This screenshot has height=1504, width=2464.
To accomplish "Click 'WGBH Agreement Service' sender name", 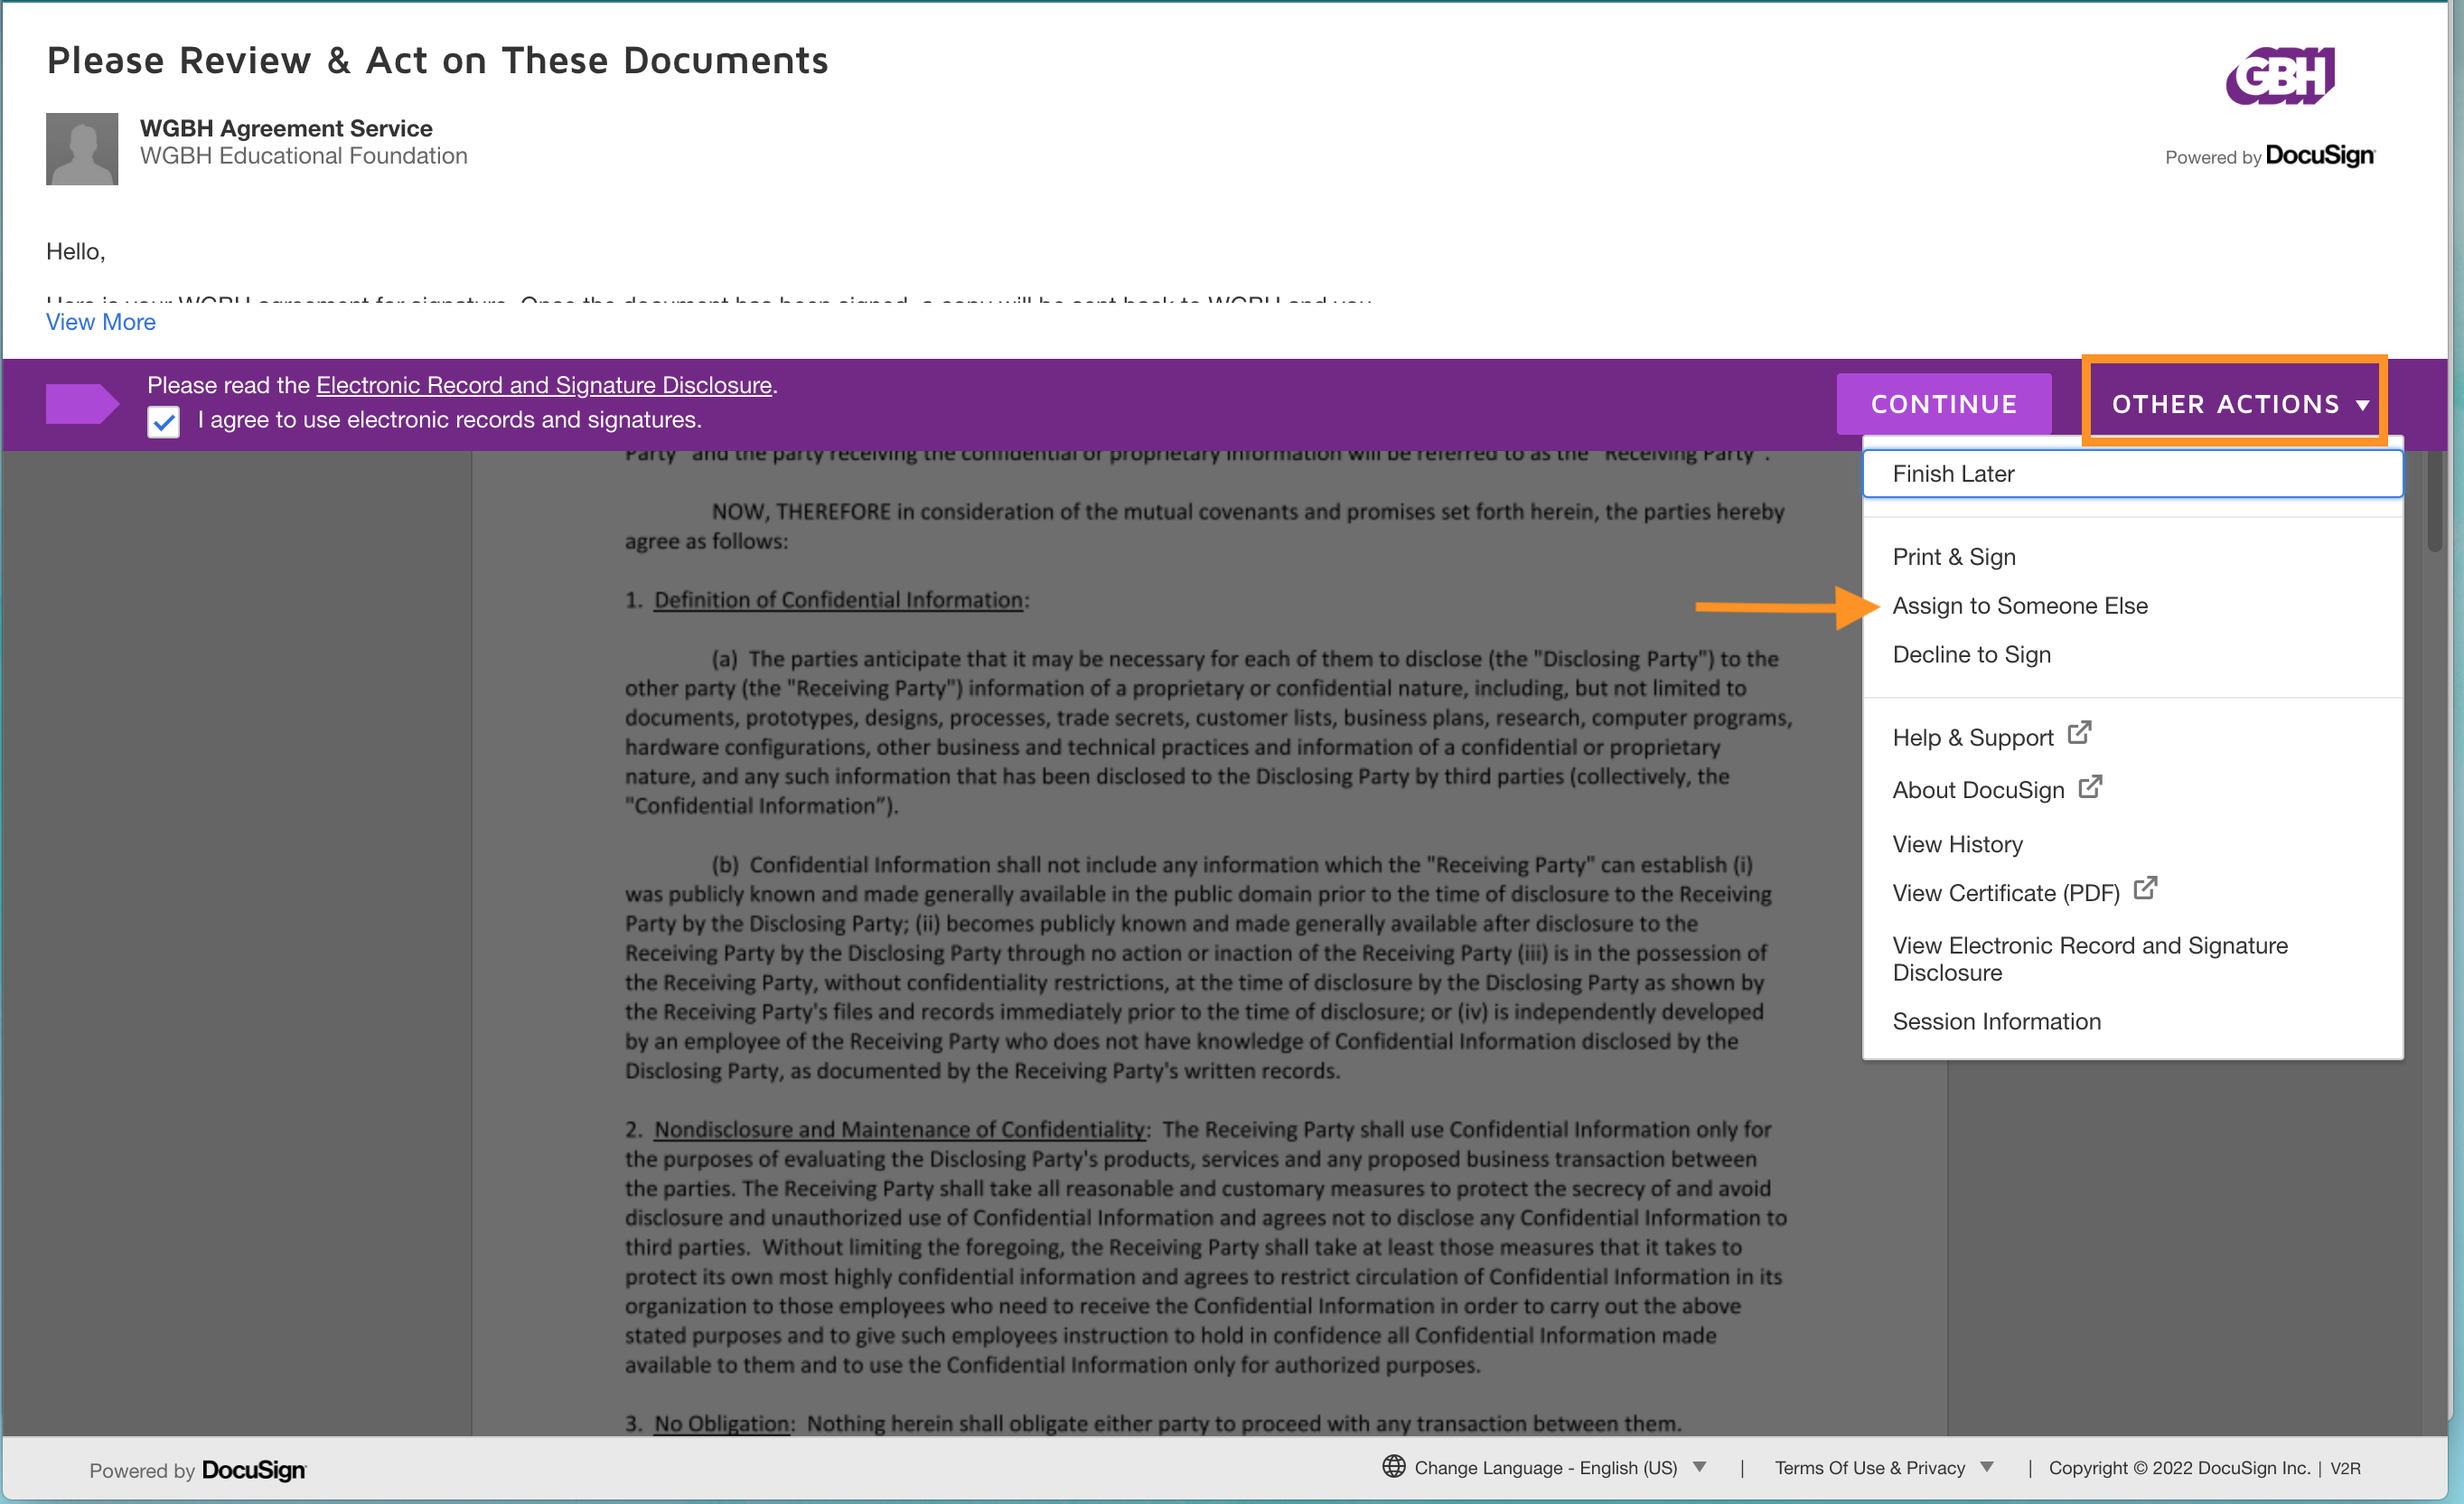I will tap(286, 128).
